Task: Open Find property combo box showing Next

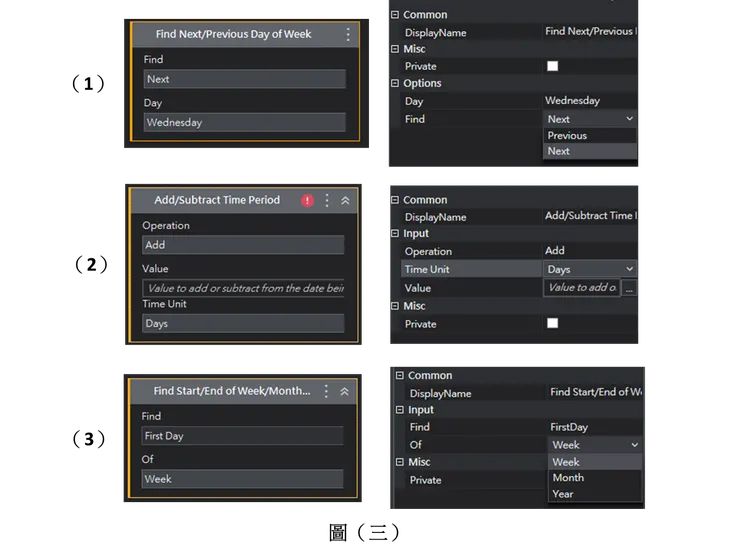Action: [x=590, y=119]
